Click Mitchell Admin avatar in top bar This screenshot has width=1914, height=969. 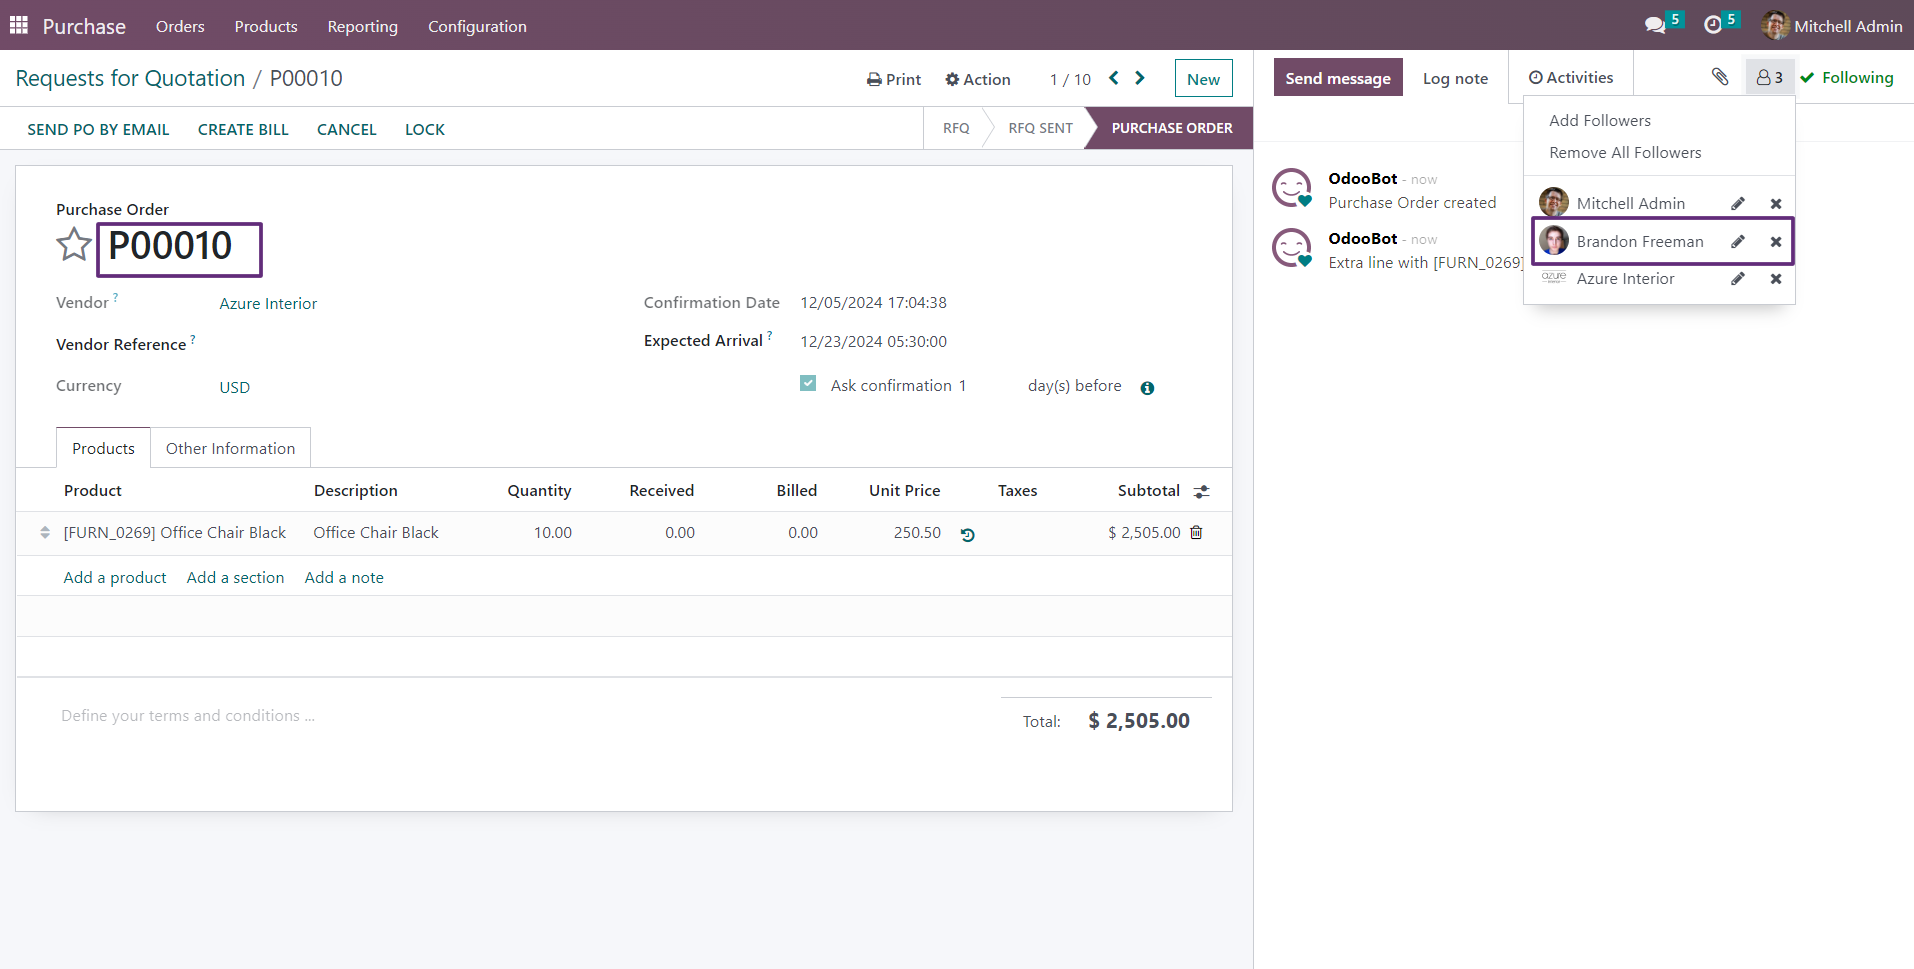coord(1775,26)
